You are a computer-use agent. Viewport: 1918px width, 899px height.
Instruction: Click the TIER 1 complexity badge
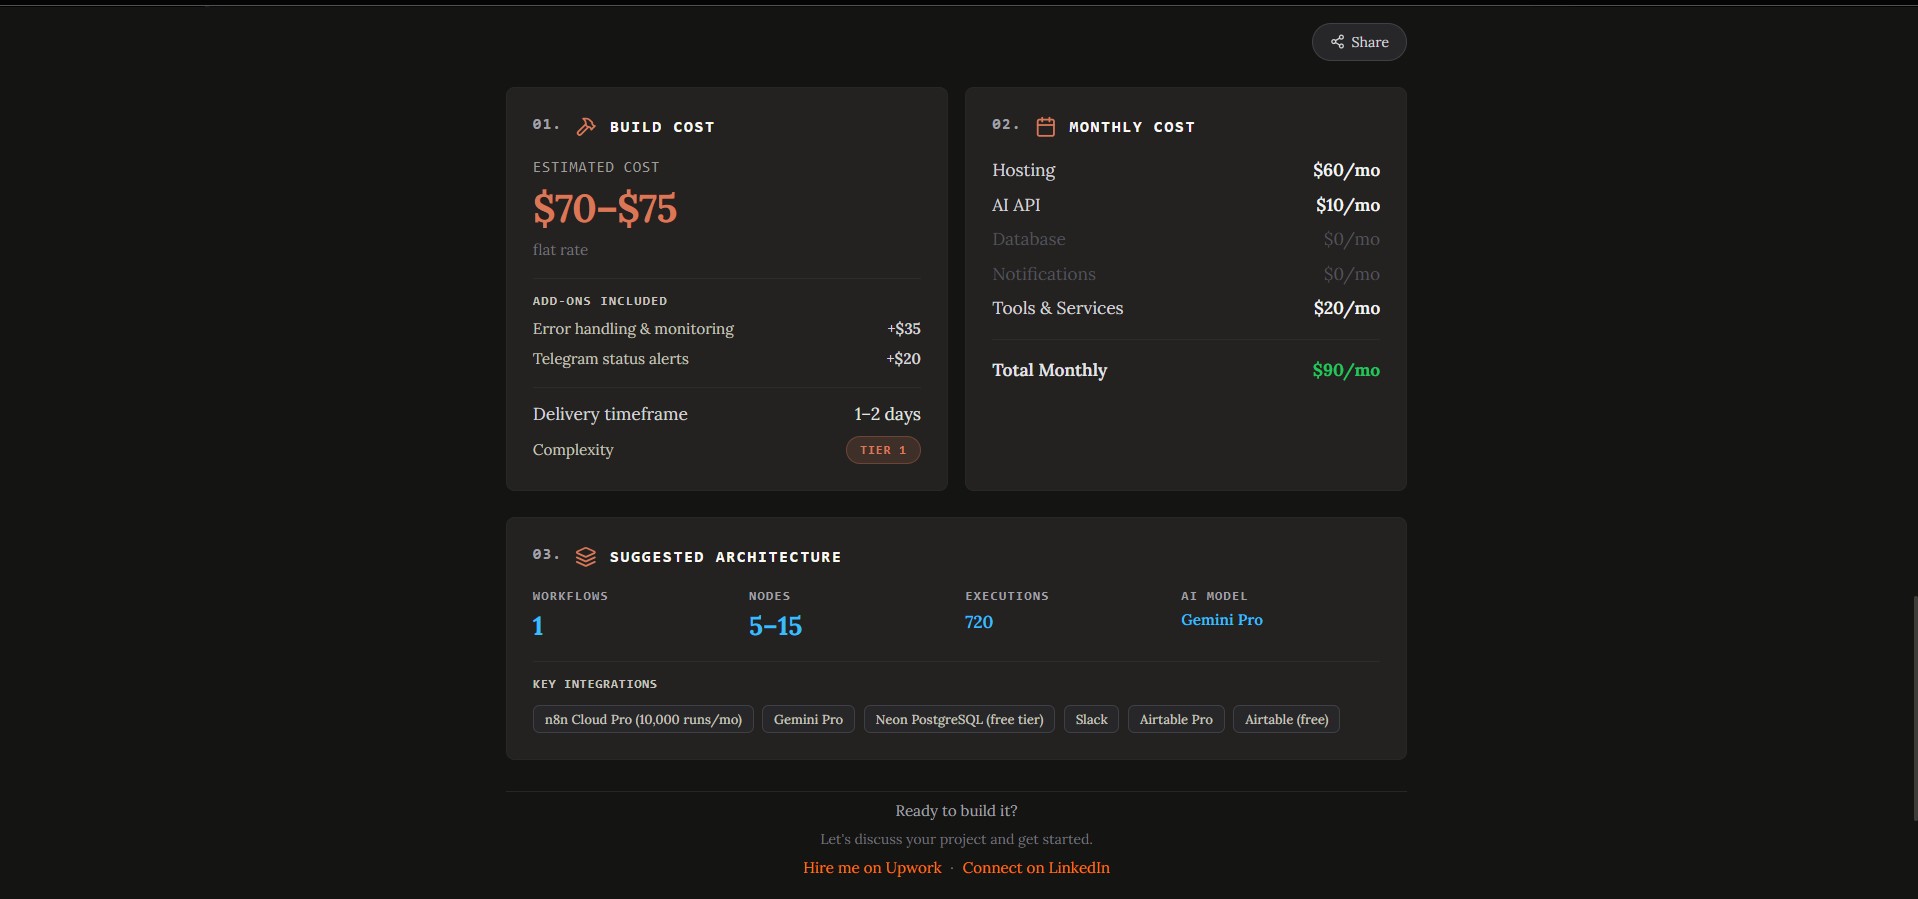(883, 450)
